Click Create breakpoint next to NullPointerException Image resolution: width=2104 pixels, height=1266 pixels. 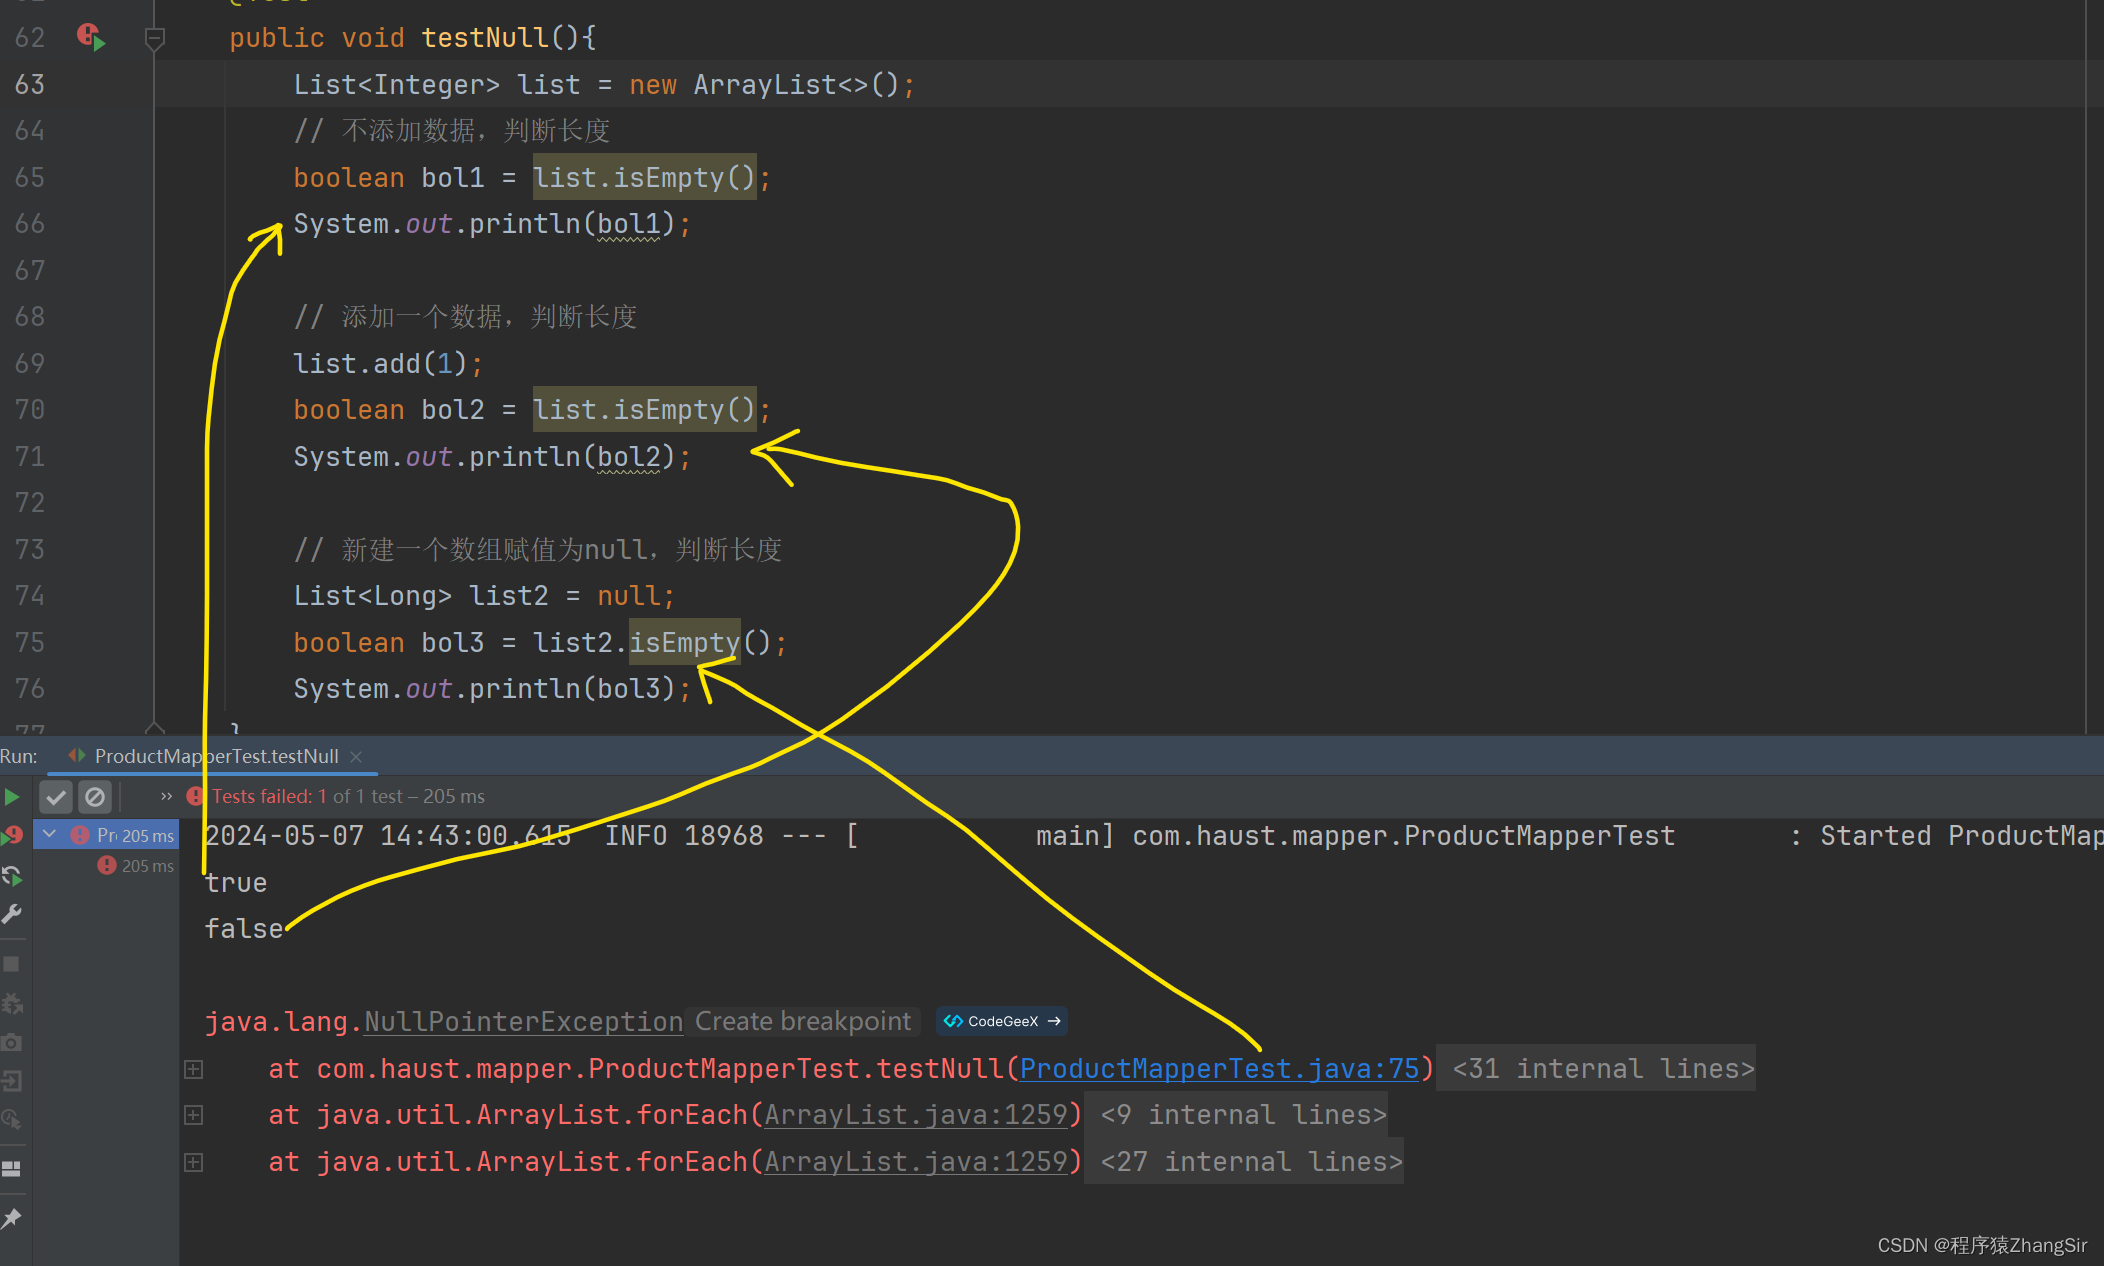(x=803, y=1022)
